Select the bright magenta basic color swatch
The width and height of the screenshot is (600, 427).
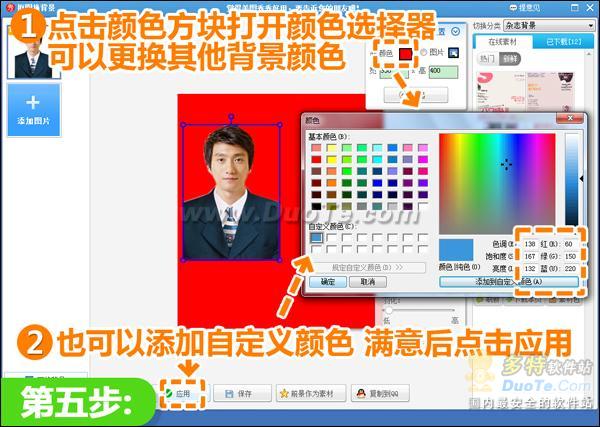click(x=423, y=160)
